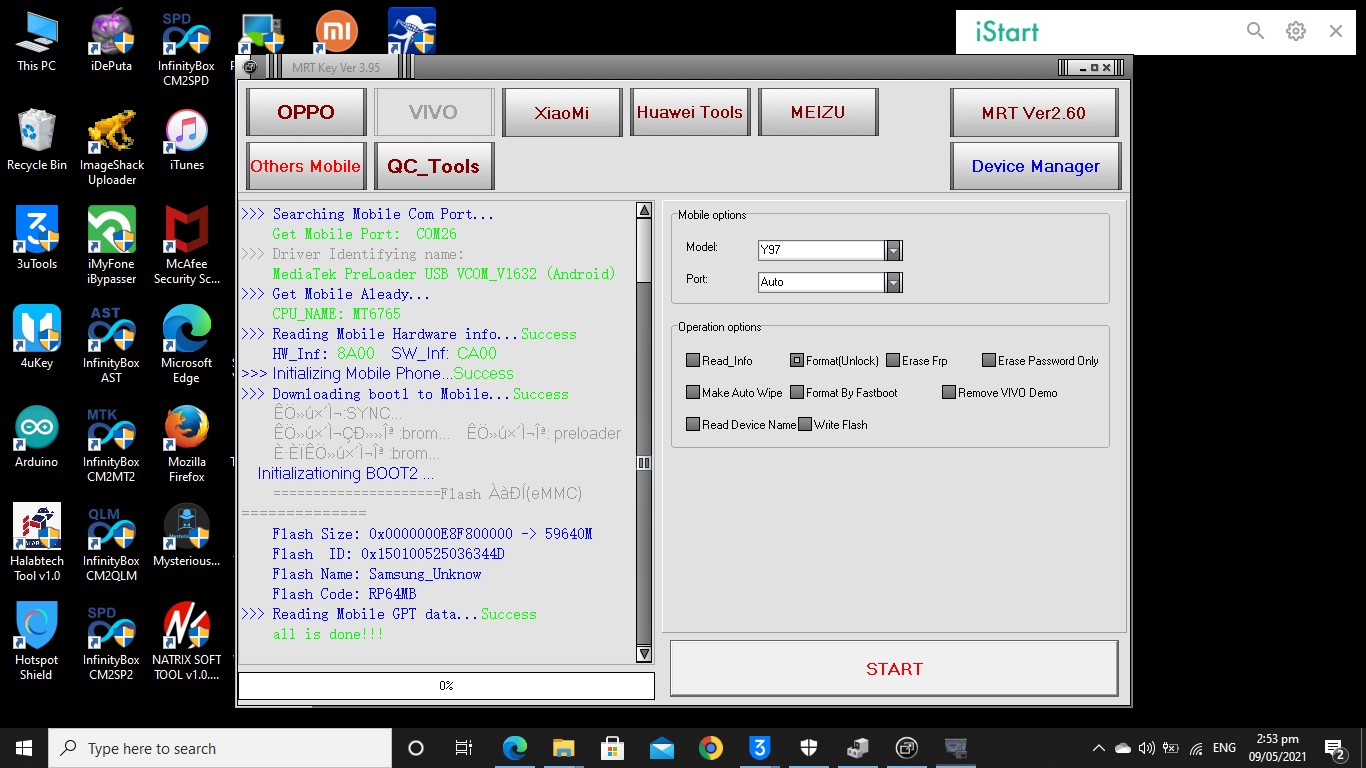Click the taskbar search box

point(220,748)
